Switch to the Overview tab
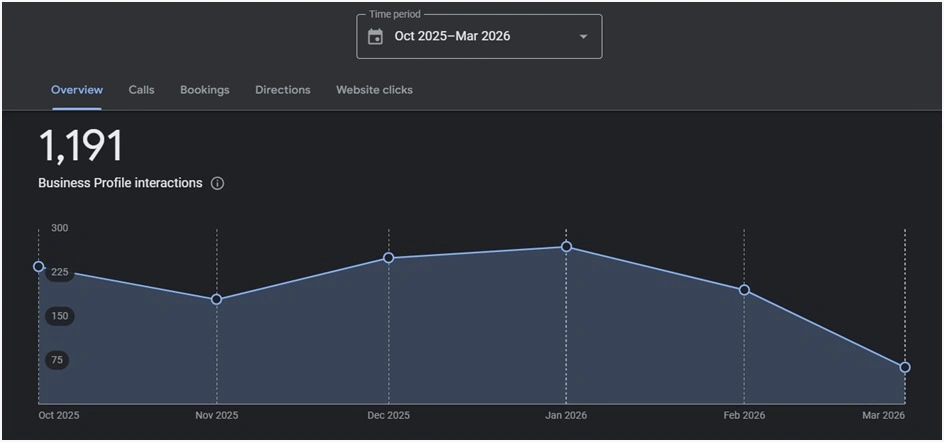 tap(77, 90)
